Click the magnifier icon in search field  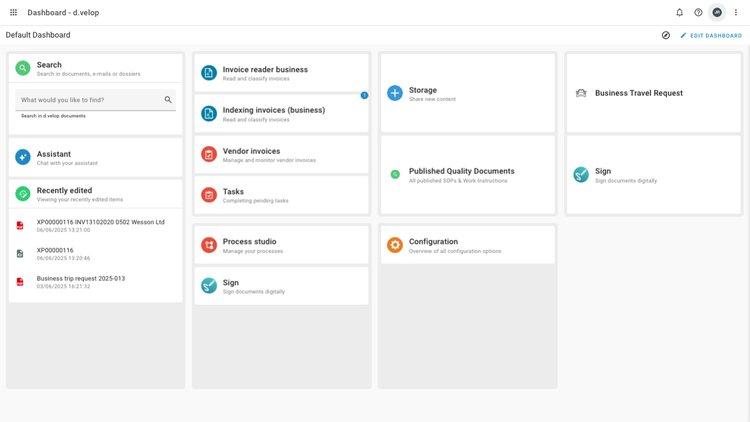point(168,100)
